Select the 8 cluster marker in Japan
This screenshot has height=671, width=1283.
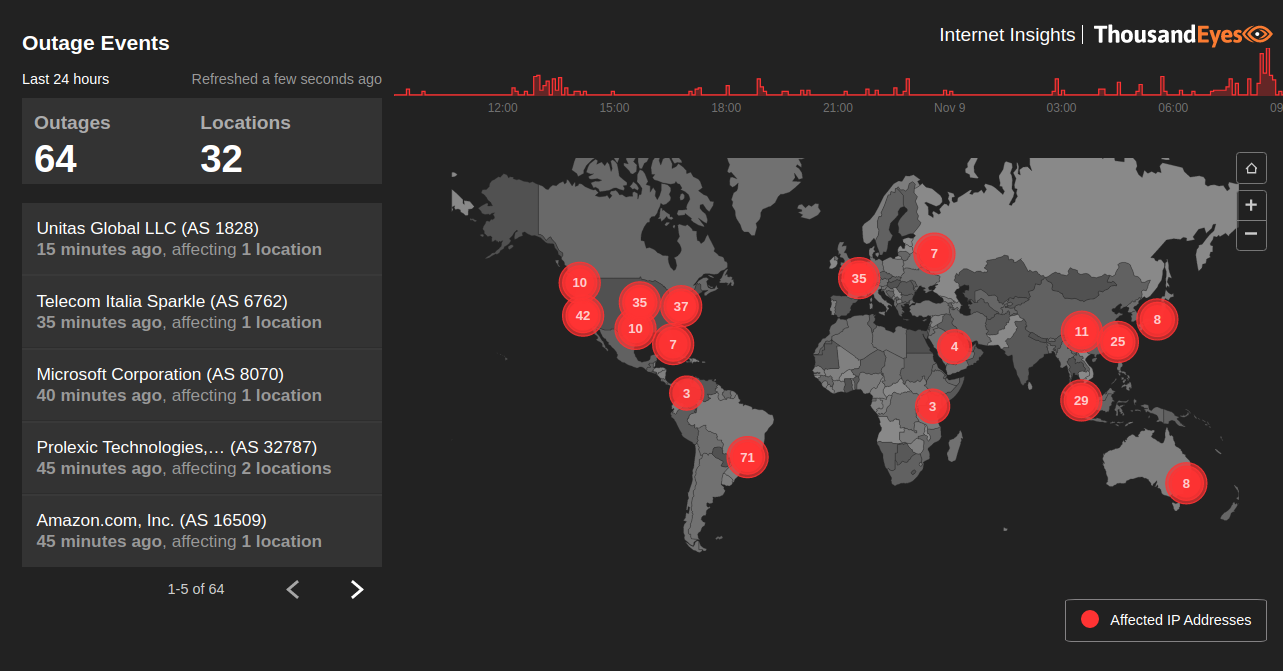coord(1157,320)
